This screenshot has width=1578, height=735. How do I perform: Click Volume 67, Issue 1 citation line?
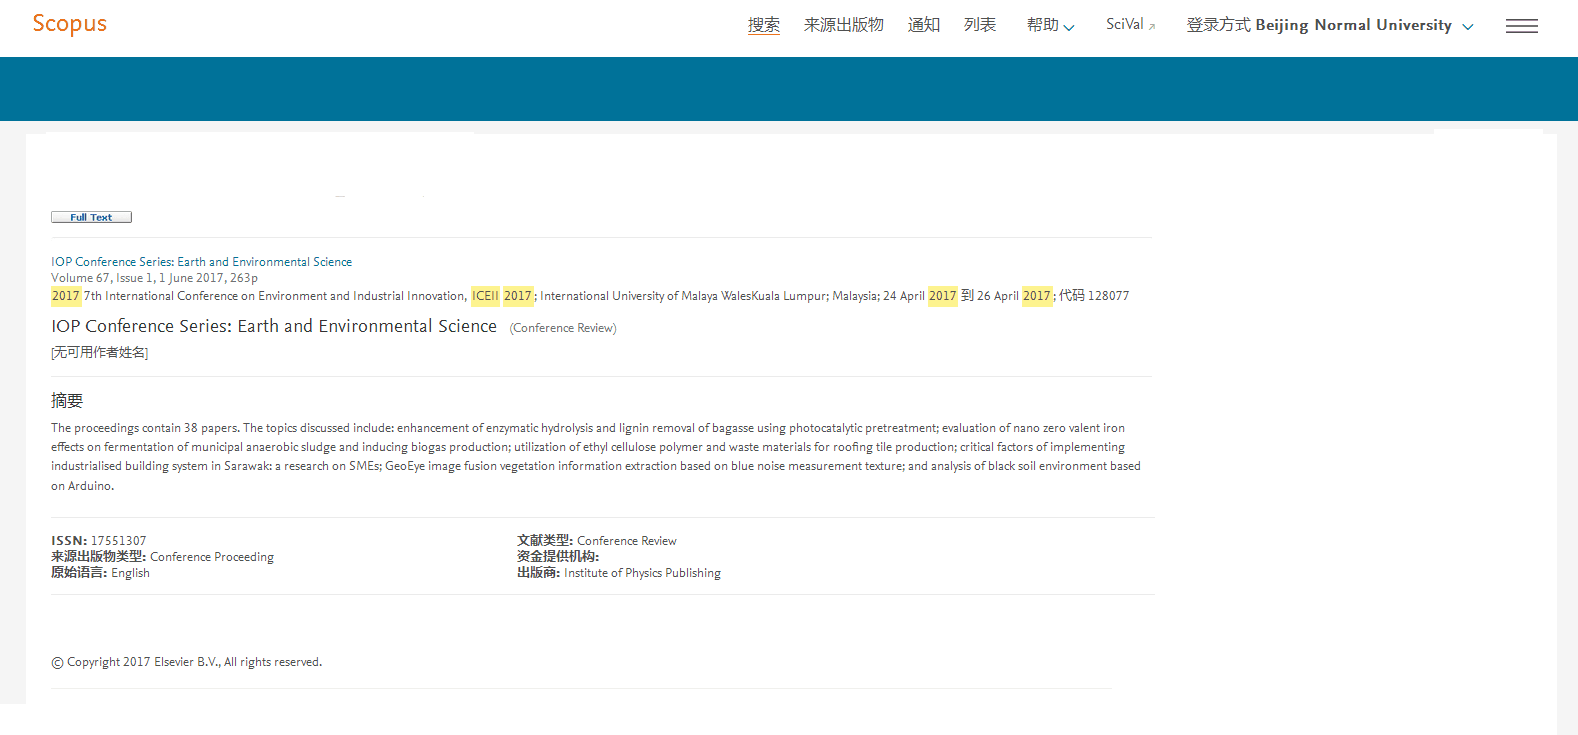[x=154, y=278]
